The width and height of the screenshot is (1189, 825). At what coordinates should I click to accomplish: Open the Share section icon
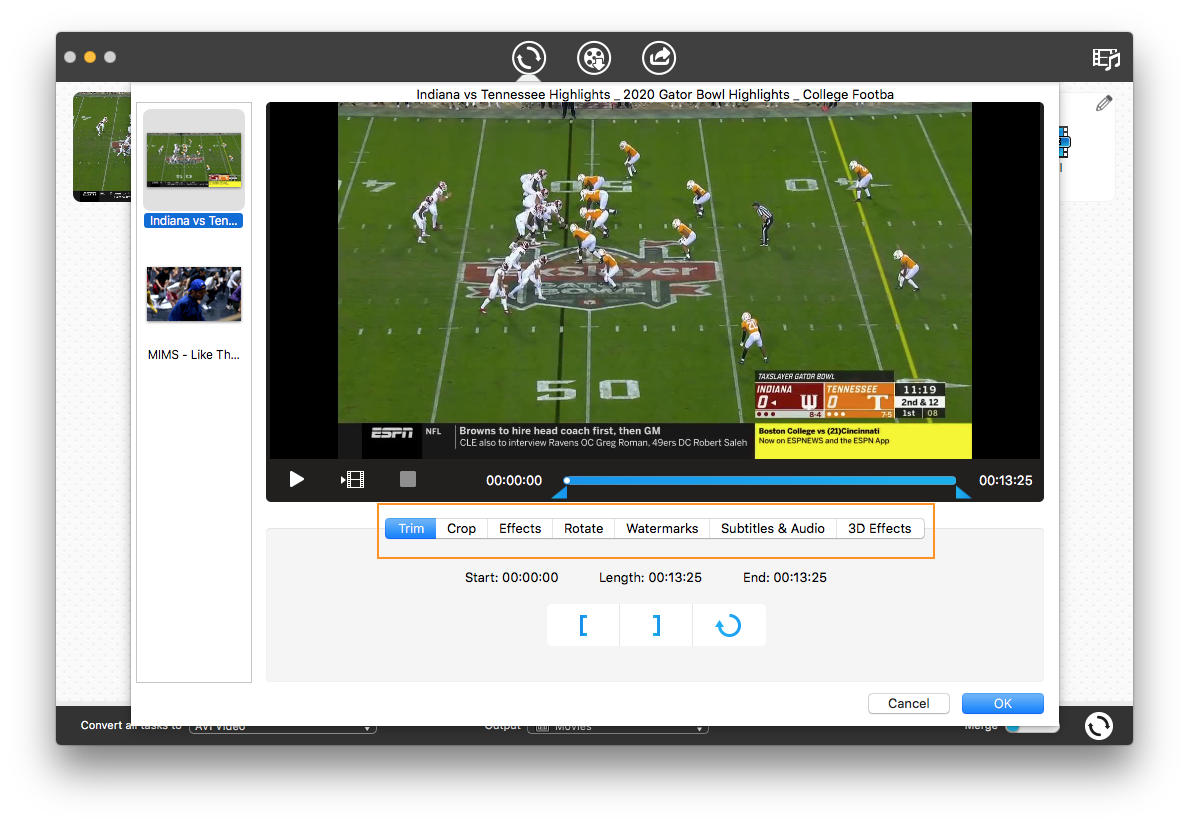[659, 58]
